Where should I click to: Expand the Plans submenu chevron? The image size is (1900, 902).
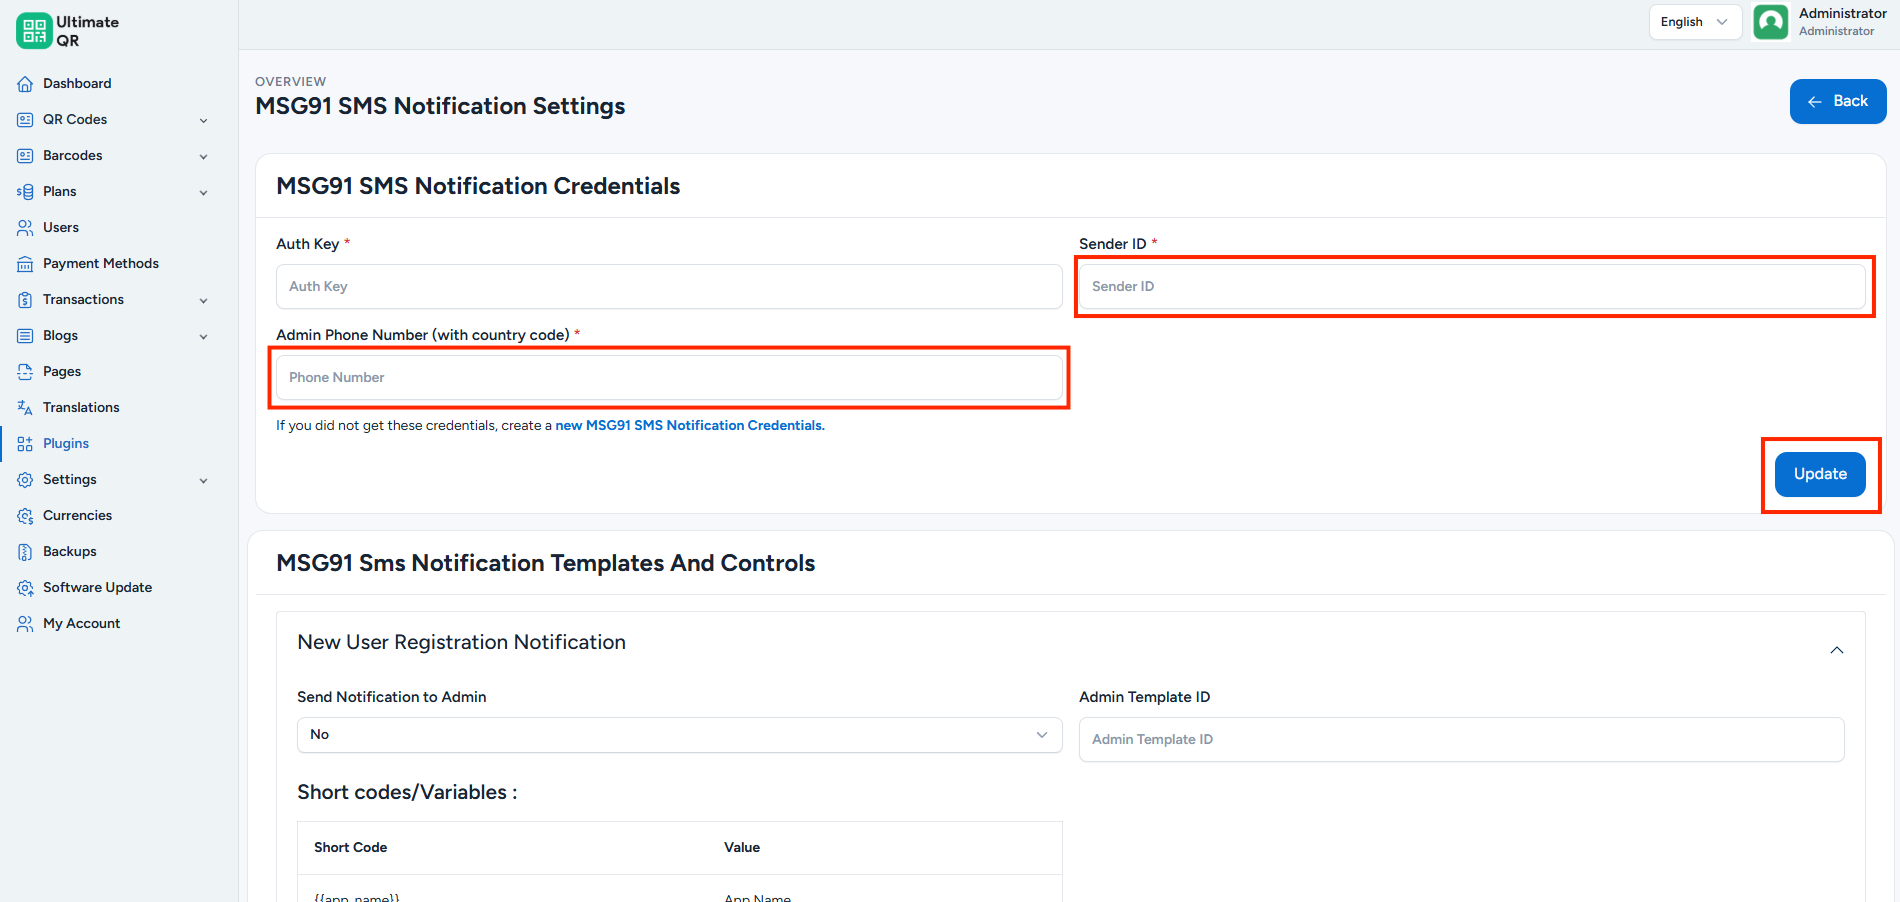pyautogui.click(x=204, y=193)
